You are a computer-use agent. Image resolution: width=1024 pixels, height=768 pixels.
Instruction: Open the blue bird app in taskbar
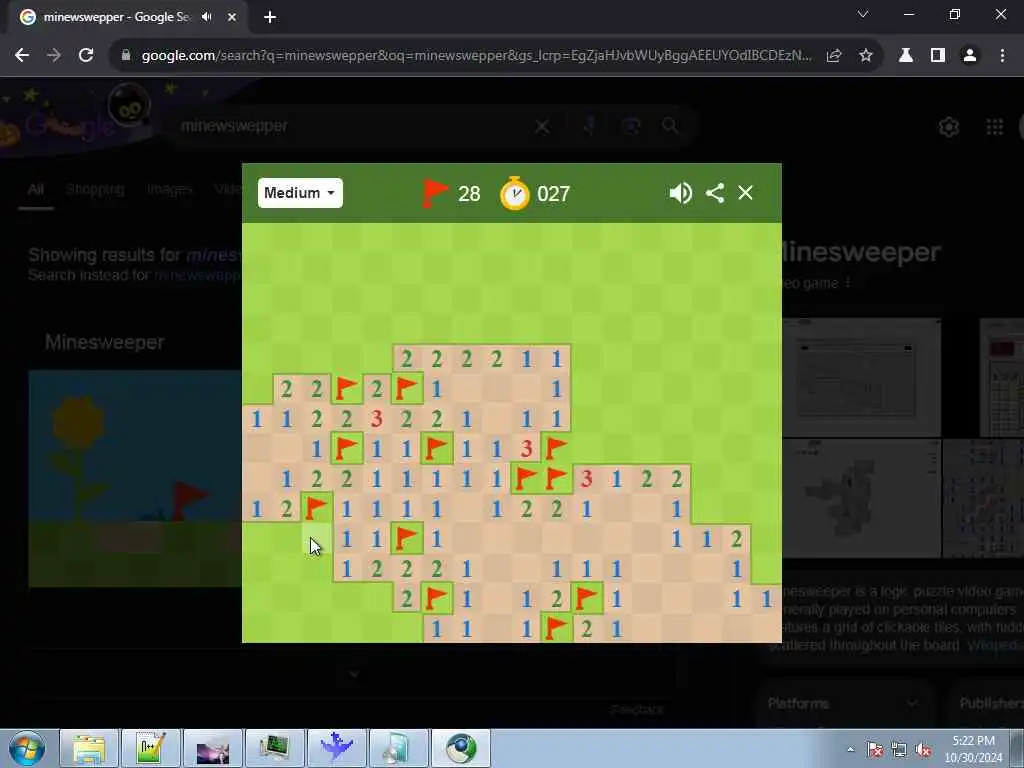[336, 748]
